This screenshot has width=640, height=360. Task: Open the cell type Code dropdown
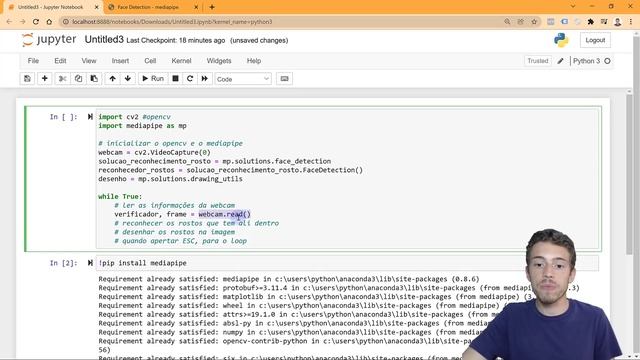[x=243, y=79]
